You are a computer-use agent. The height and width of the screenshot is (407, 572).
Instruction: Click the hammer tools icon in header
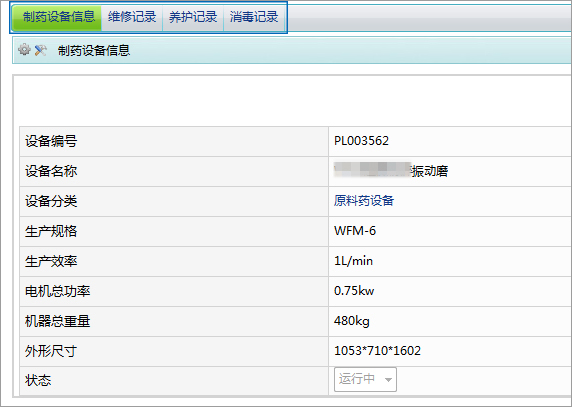pos(40,50)
